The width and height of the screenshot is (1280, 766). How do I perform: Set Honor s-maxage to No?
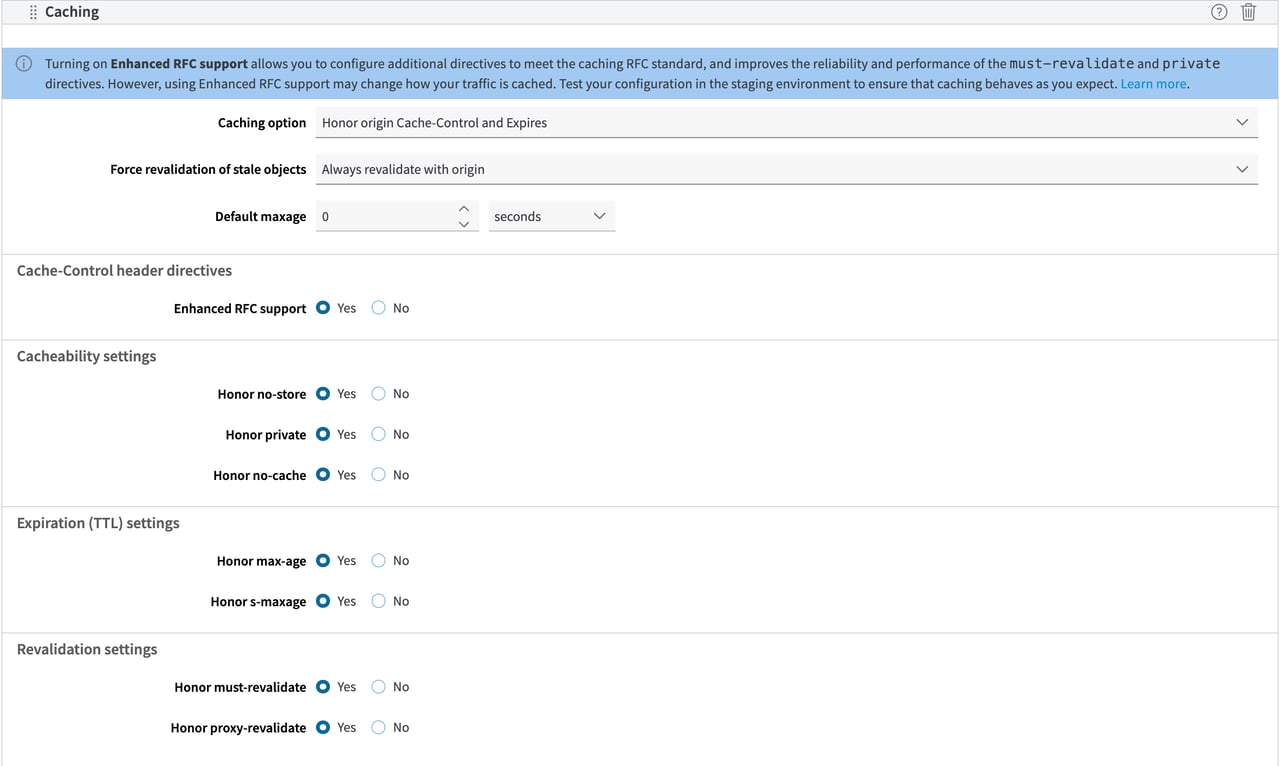coord(378,601)
